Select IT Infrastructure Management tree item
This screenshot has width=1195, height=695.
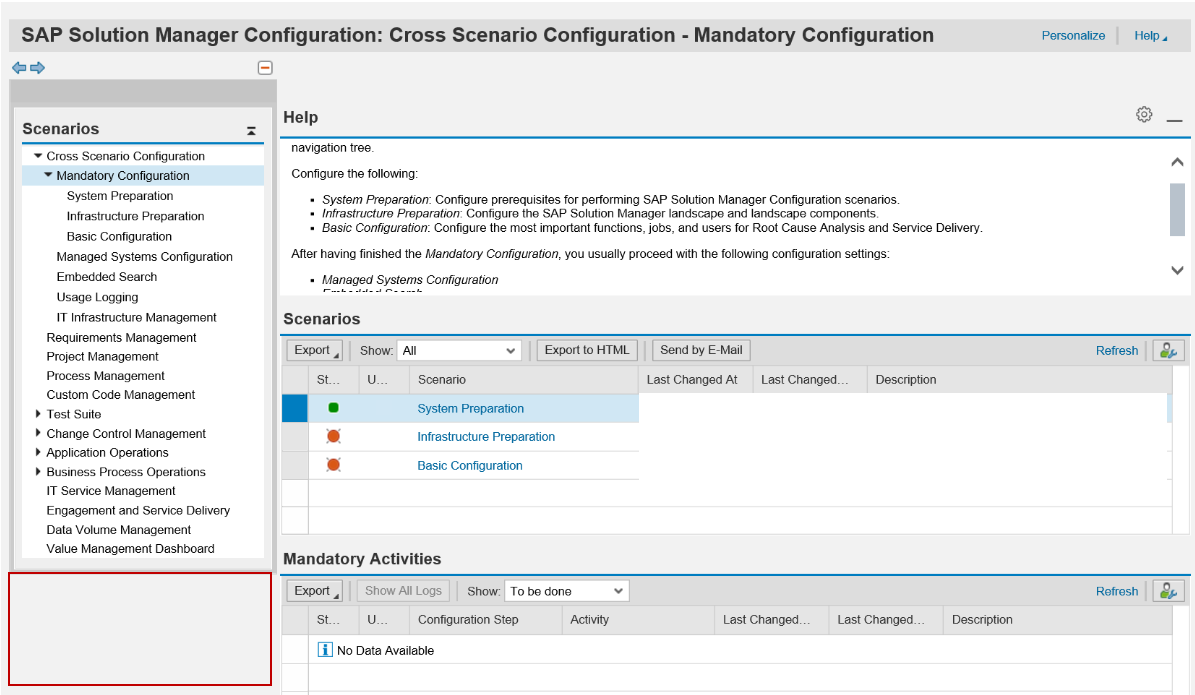136,318
